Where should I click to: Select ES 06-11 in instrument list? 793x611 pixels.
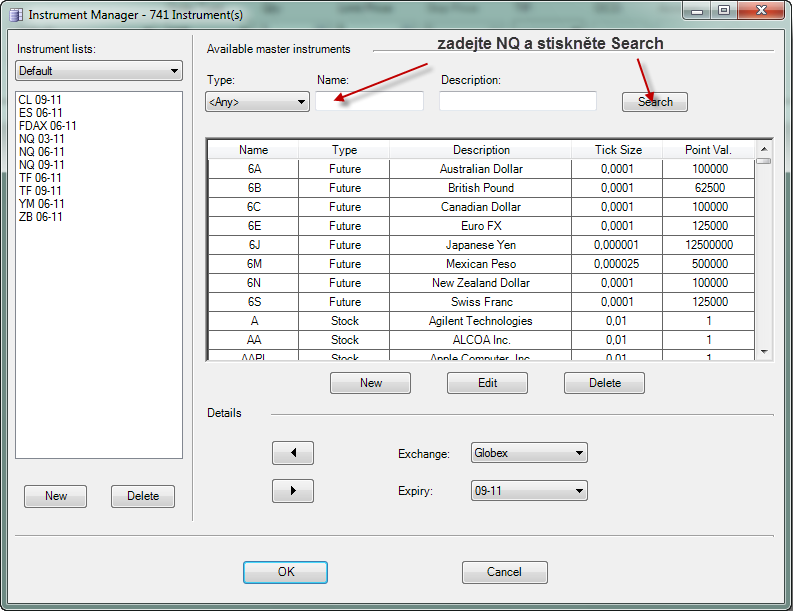(40, 113)
